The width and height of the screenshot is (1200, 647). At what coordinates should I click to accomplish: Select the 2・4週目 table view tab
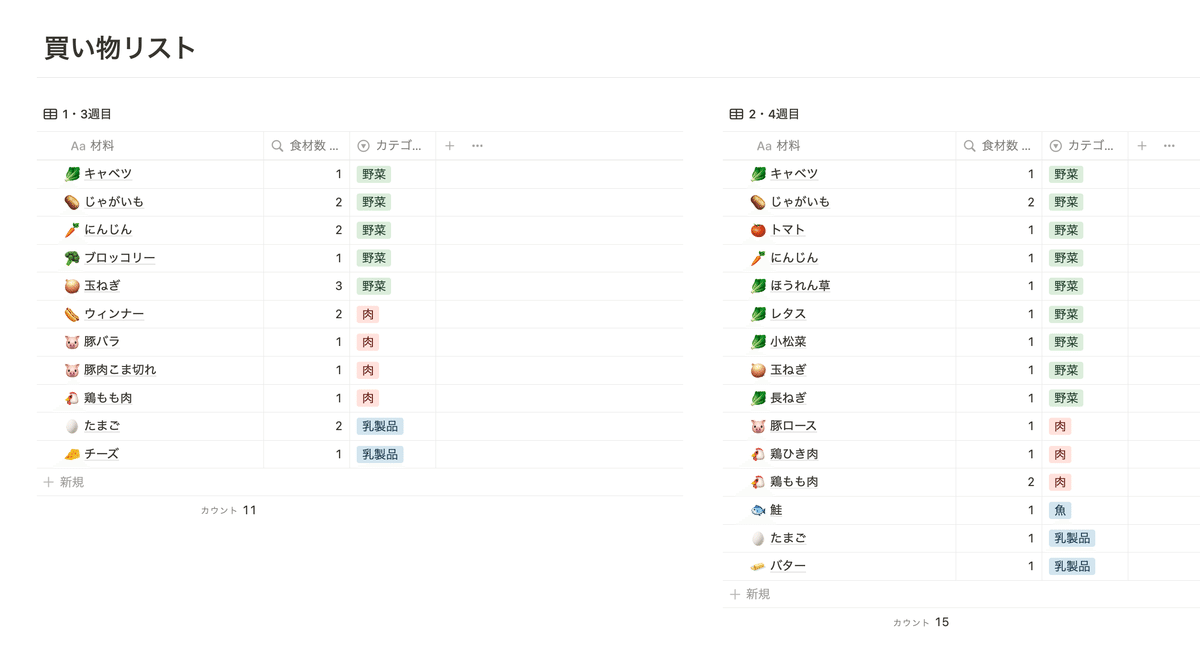click(773, 114)
